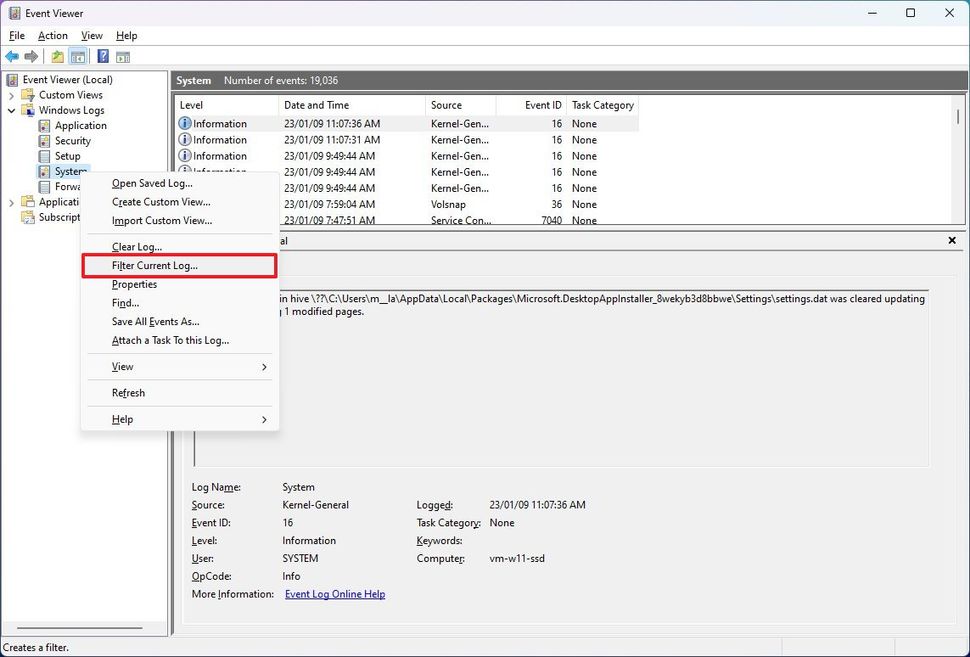Open Help using the blue question mark icon

click(x=102, y=56)
